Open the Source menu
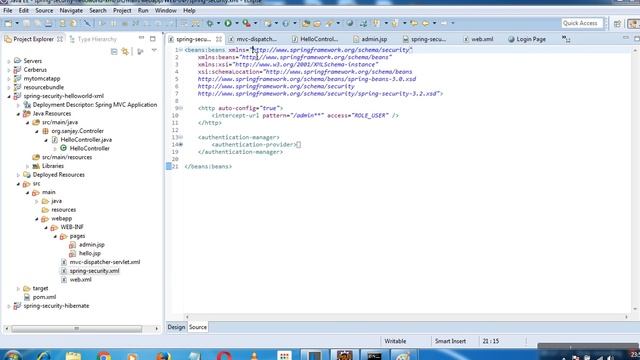The image size is (640, 360). click(44, 10)
